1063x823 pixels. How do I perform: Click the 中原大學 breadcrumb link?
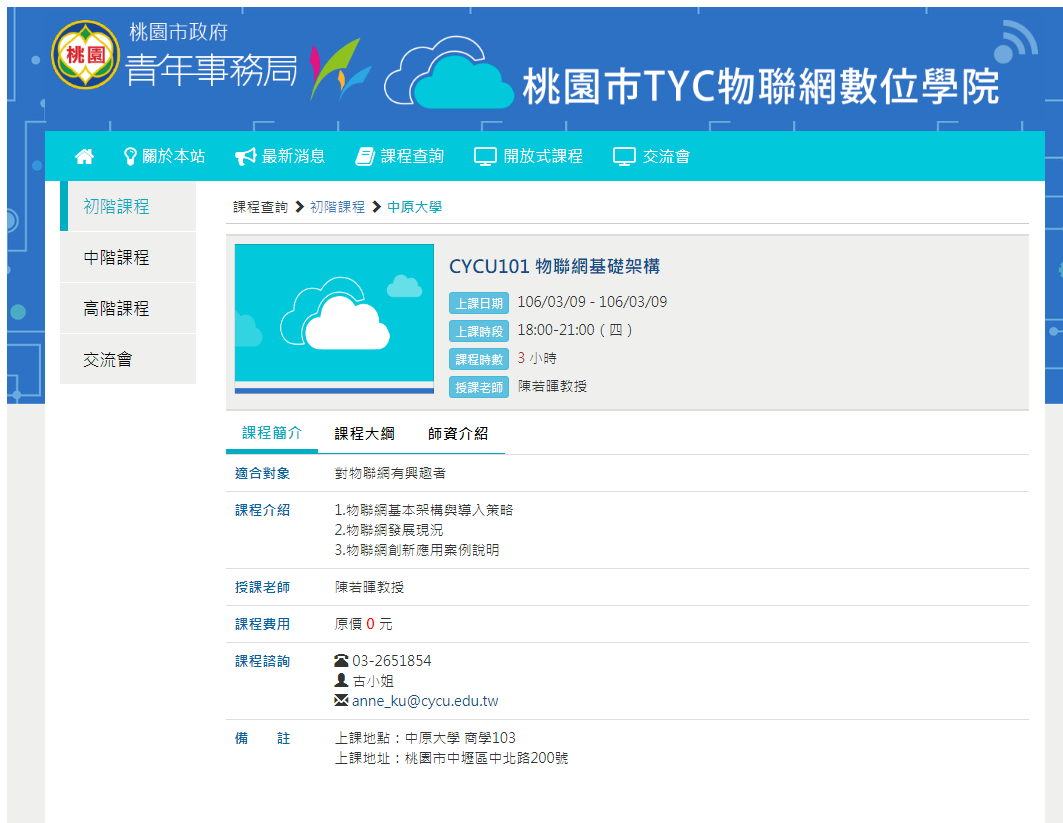point(414,207)
